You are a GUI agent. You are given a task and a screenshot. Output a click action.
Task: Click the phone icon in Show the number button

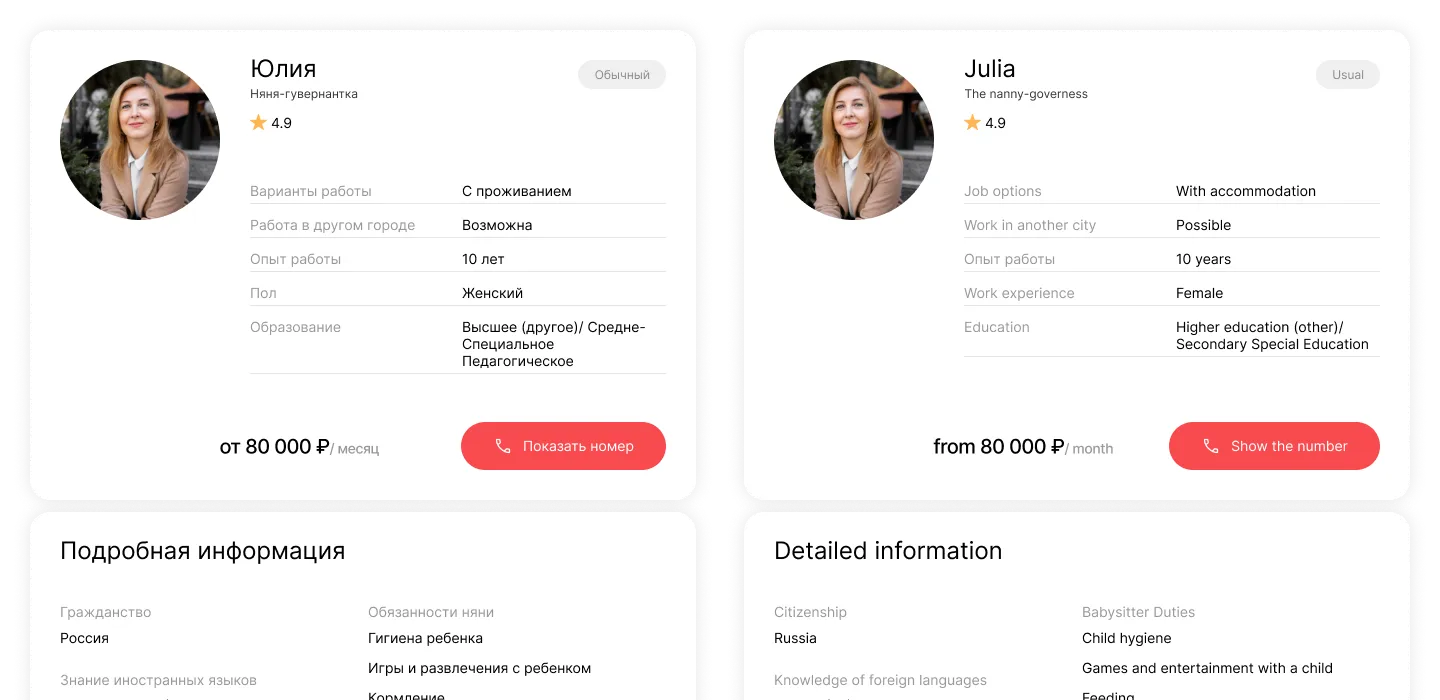click(x=1211, y=446)
